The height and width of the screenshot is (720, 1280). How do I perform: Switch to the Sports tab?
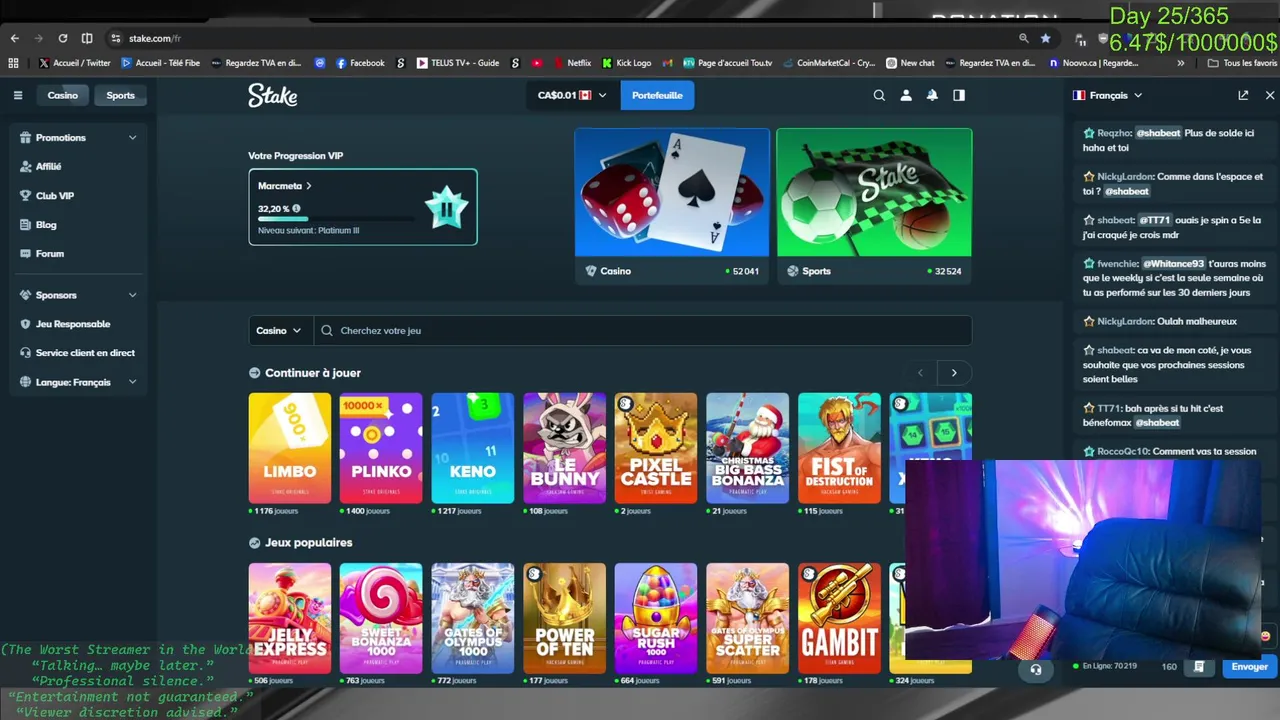click(x=120, y=95)
